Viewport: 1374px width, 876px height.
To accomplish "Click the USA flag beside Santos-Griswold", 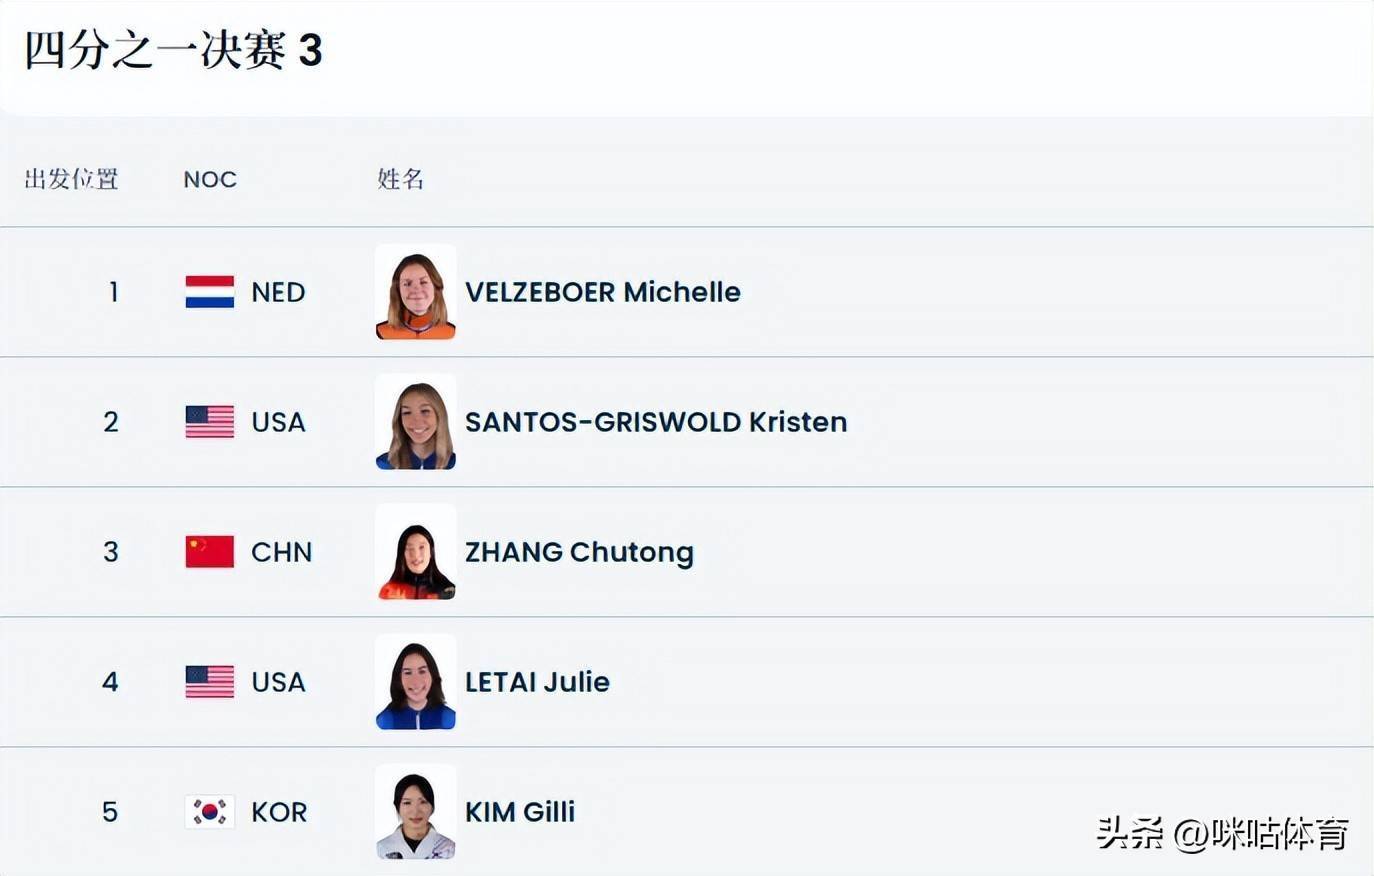I will [210, 422].
